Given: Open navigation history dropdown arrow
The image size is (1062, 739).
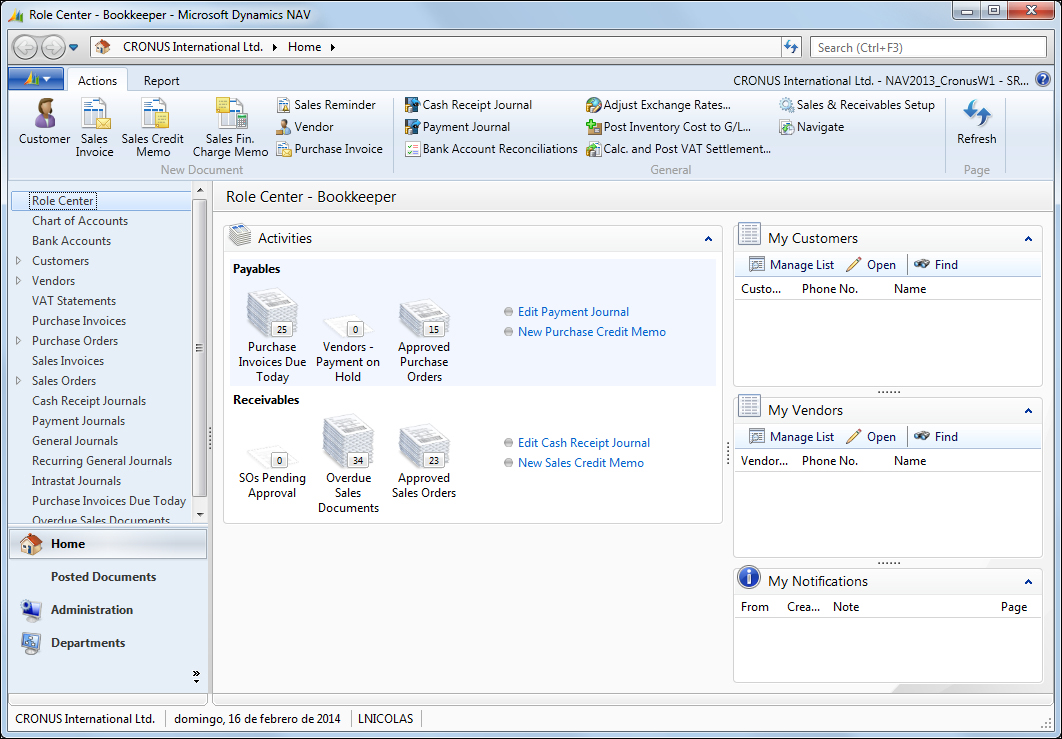Looking at the screenshot, I should click(x=73, y=47).
